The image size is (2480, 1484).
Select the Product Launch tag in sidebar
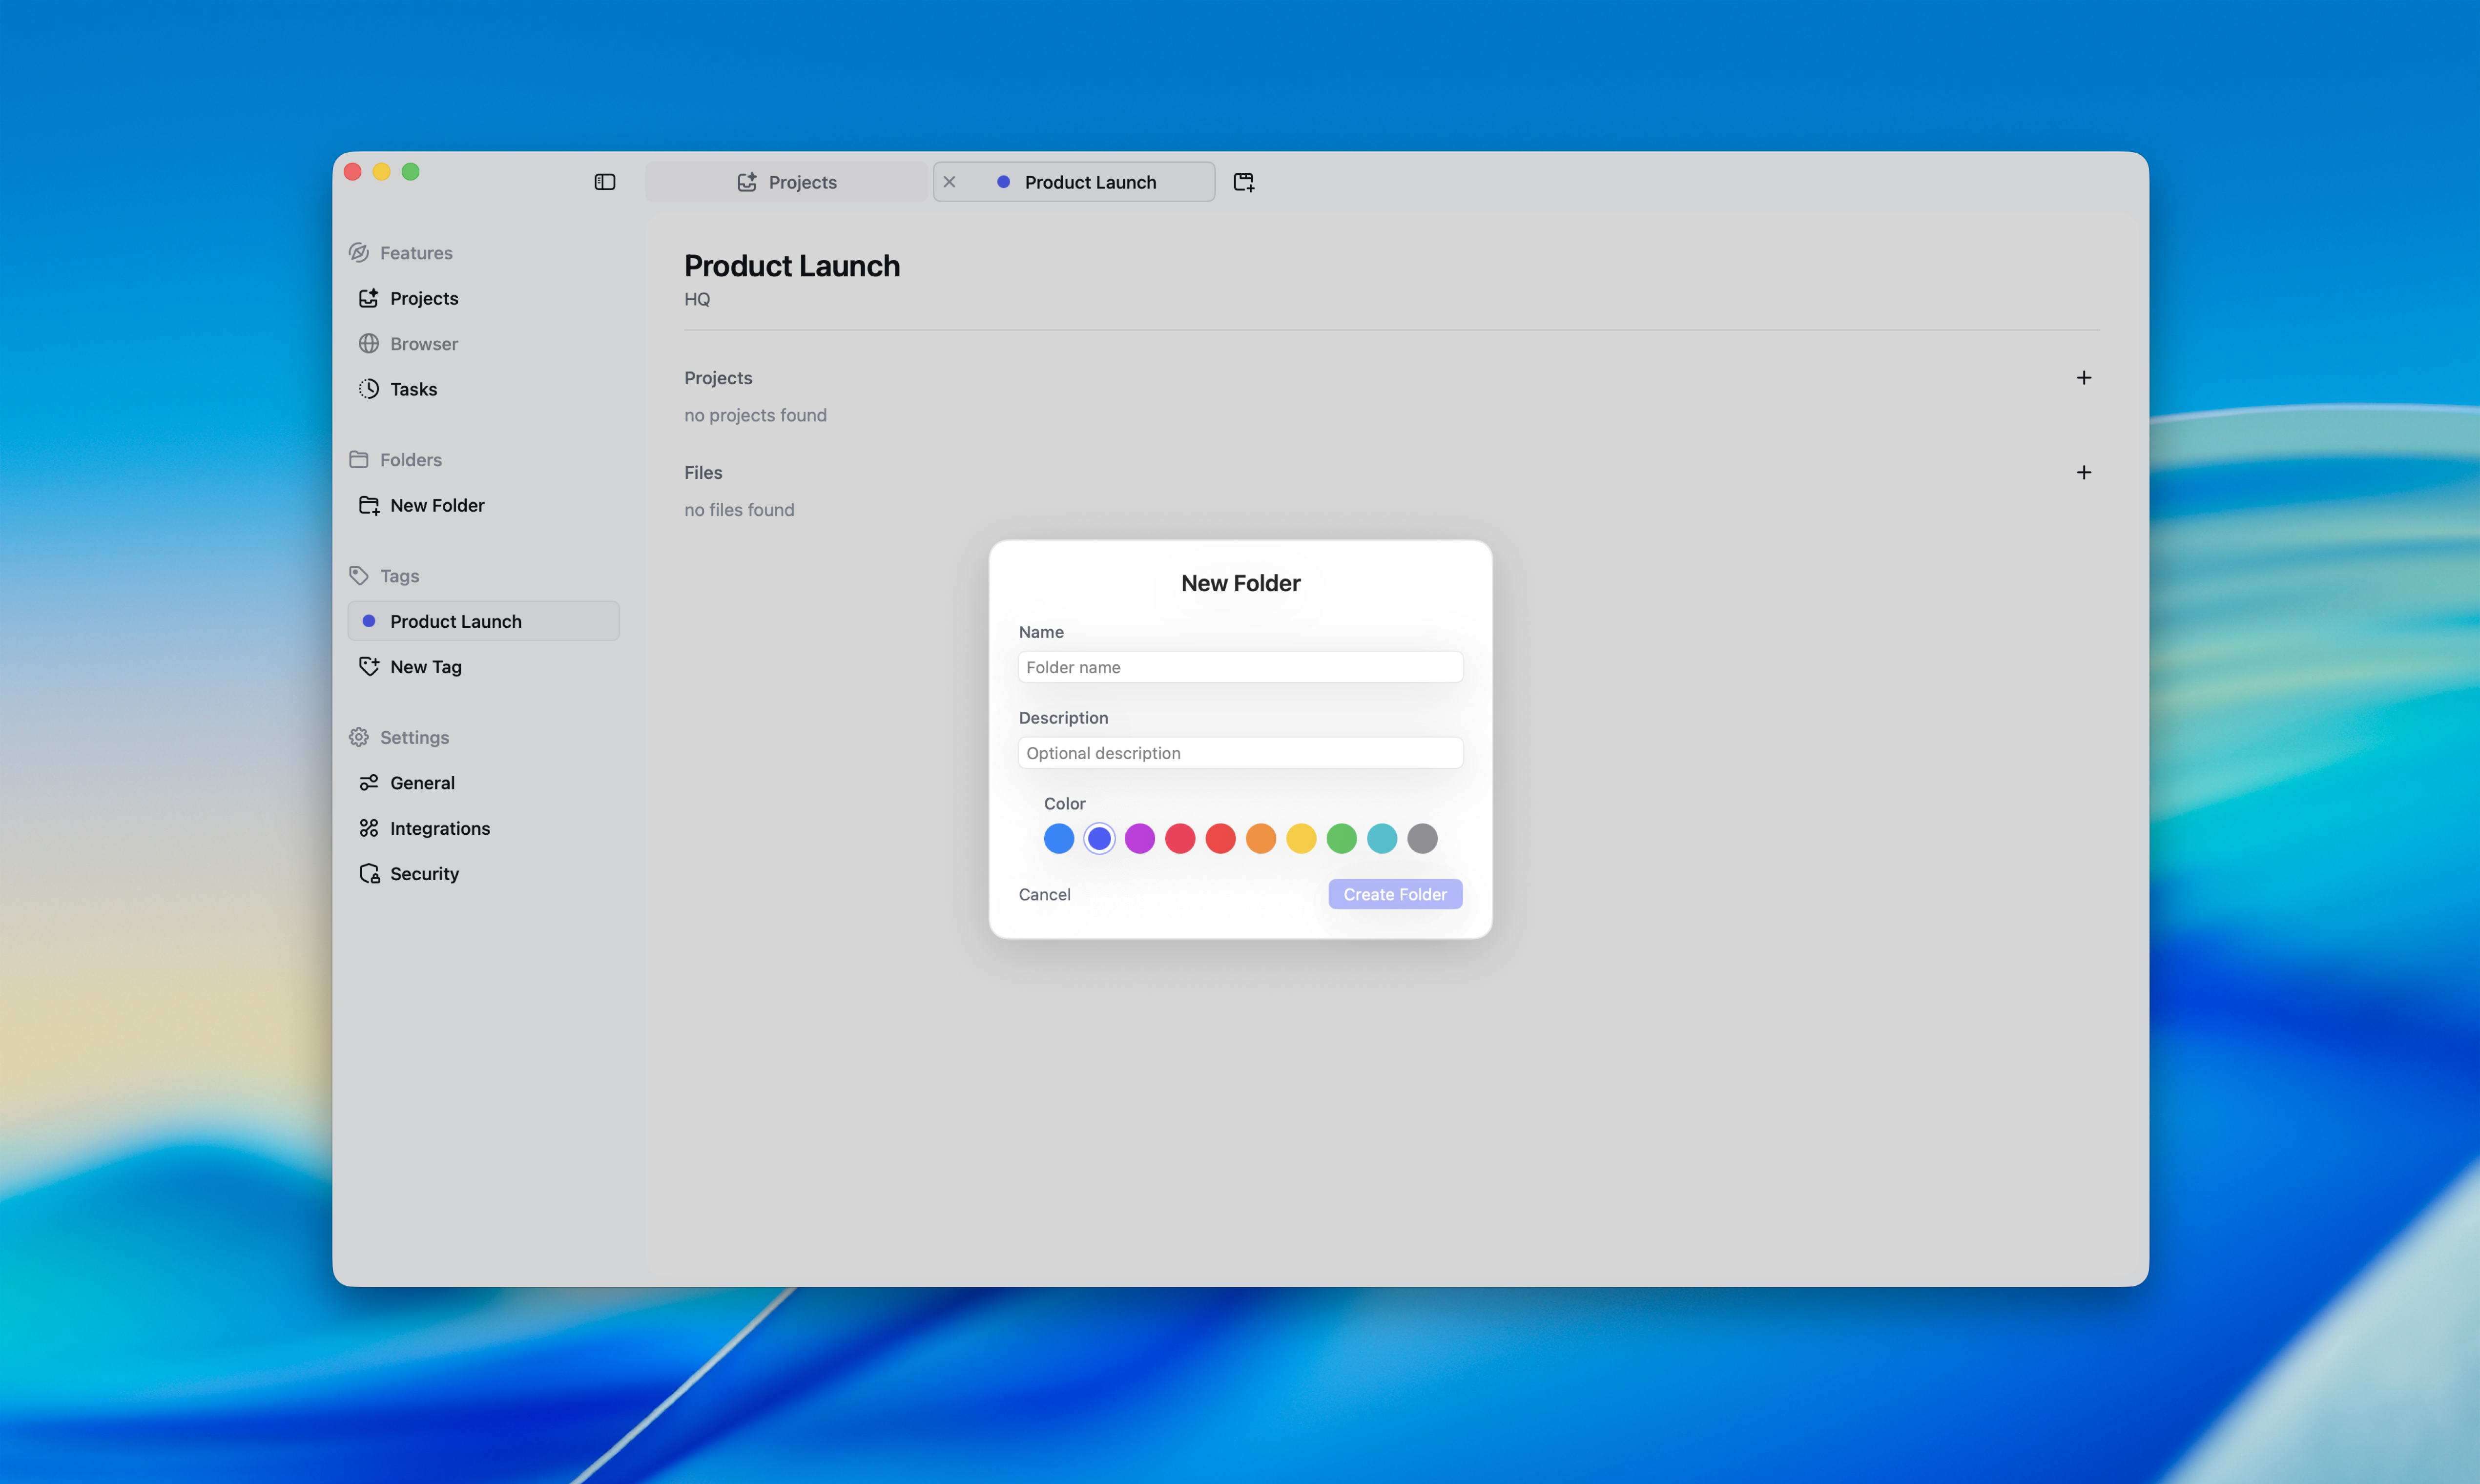click(484, 621)
